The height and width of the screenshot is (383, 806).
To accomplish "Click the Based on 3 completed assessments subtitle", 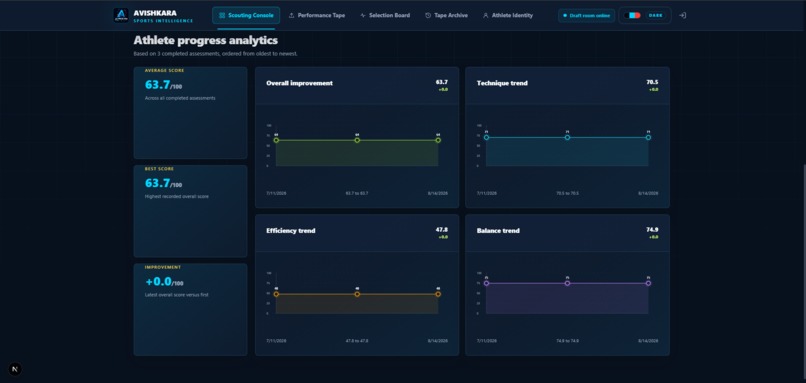I will [215, 53].
